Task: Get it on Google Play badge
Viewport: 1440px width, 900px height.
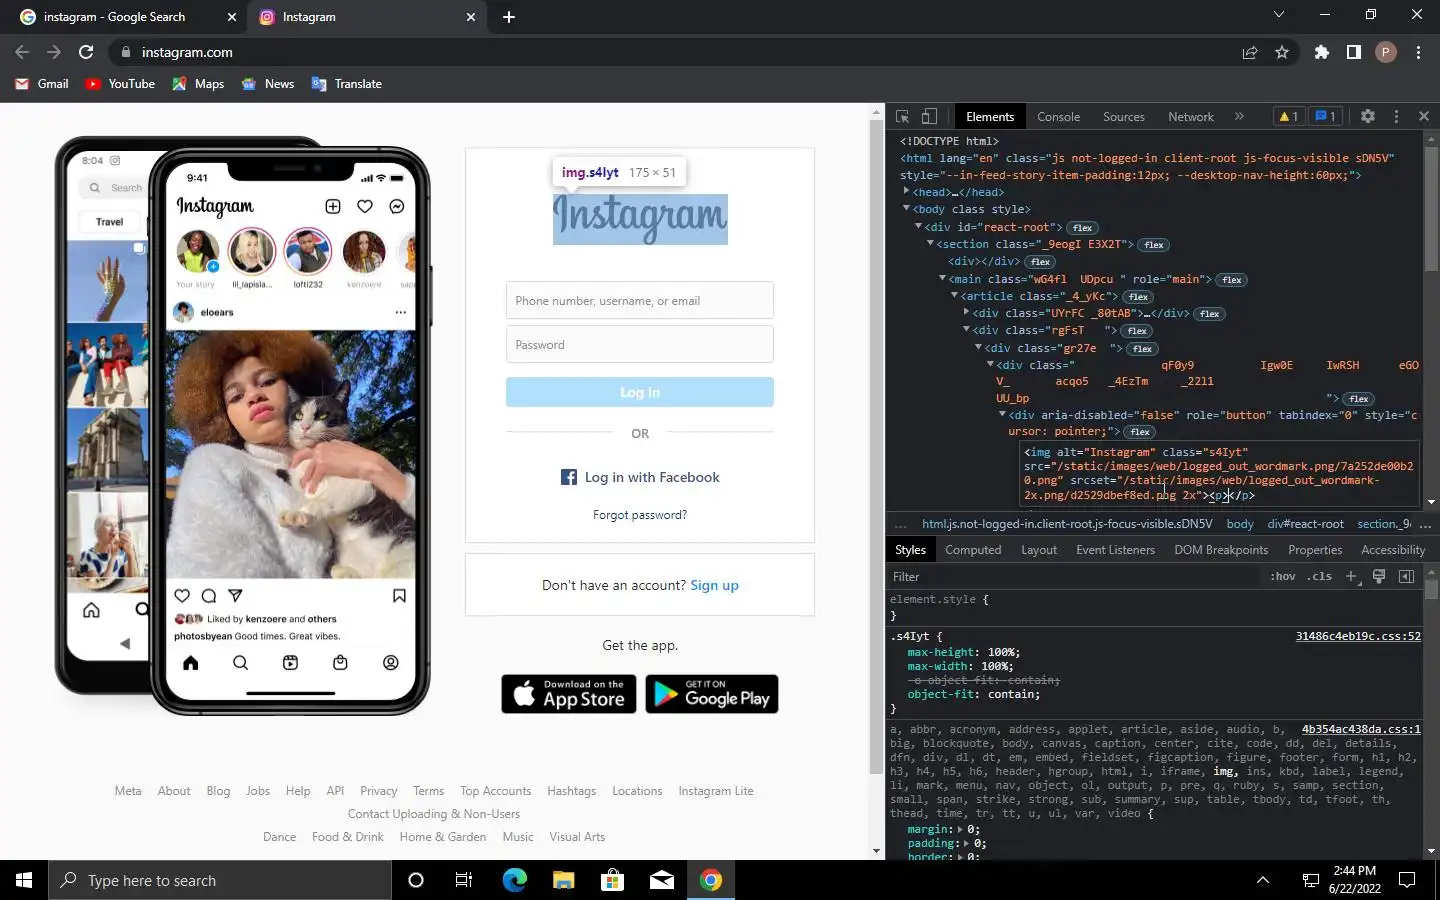Action: pyautogui.click(x=712, y=694)
